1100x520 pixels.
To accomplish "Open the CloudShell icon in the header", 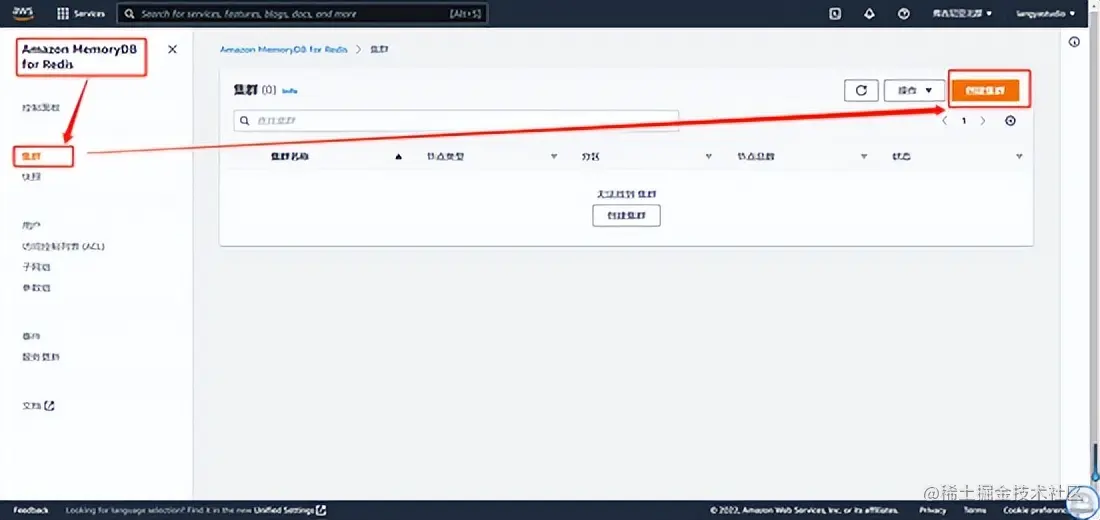I will coord(835,13).
